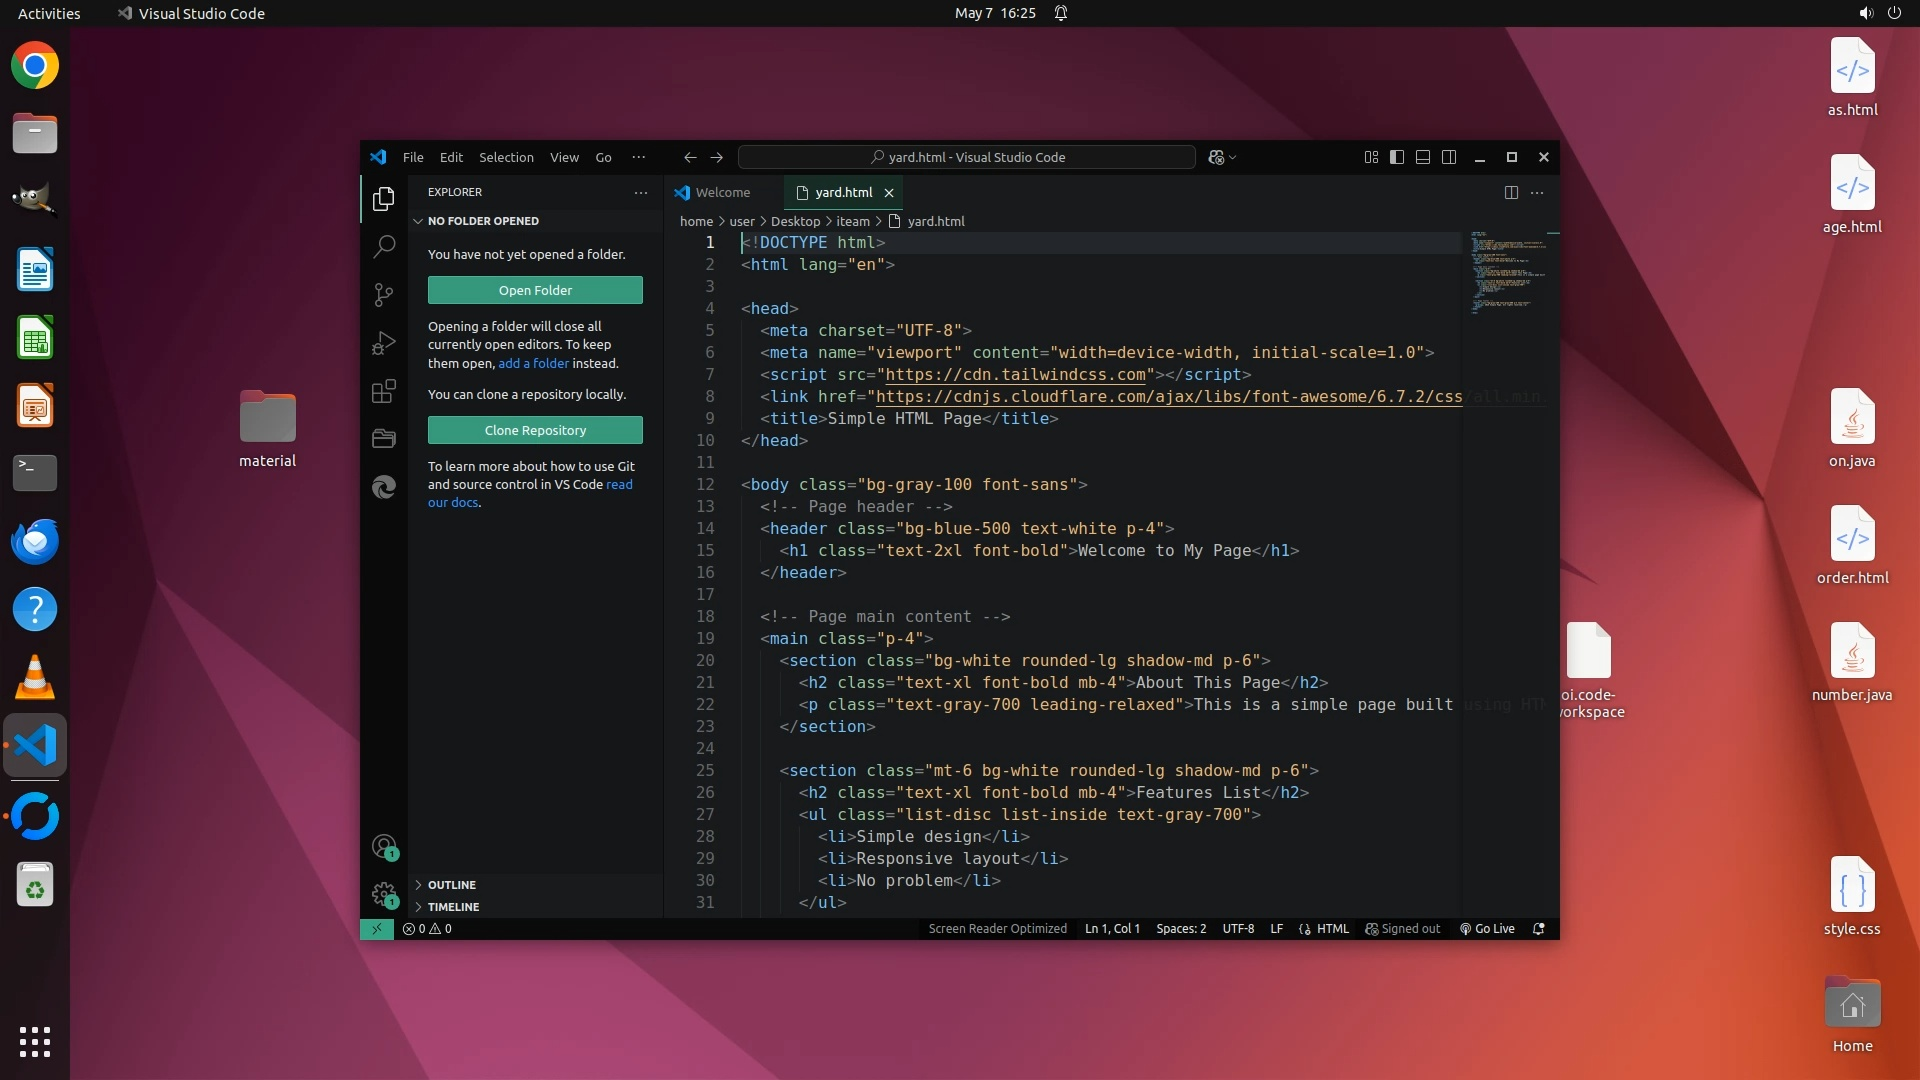Screen dimensions: 1920x1080
Task: Open the Manage gear icon
Action: tap(384, 894)
